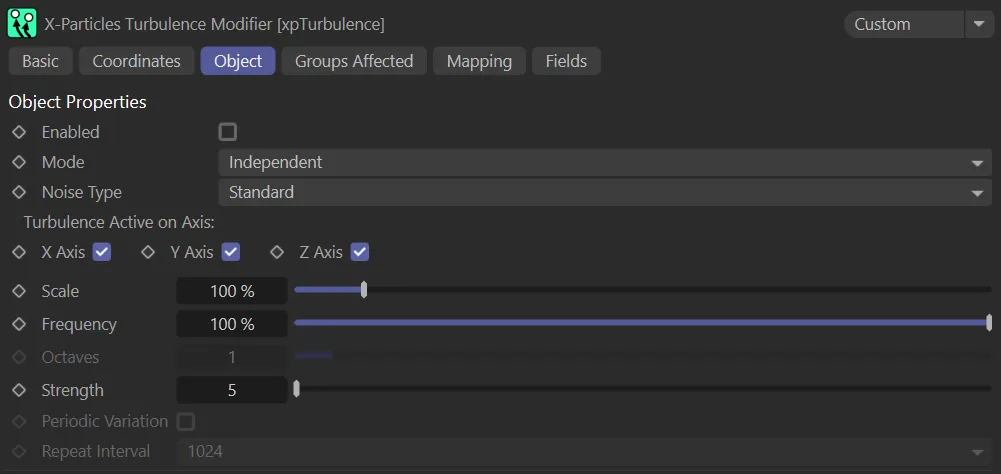Click the keyframe diamond for Scale
The width and height of the screenshot is (1001, 474).
tap(18, 291)
